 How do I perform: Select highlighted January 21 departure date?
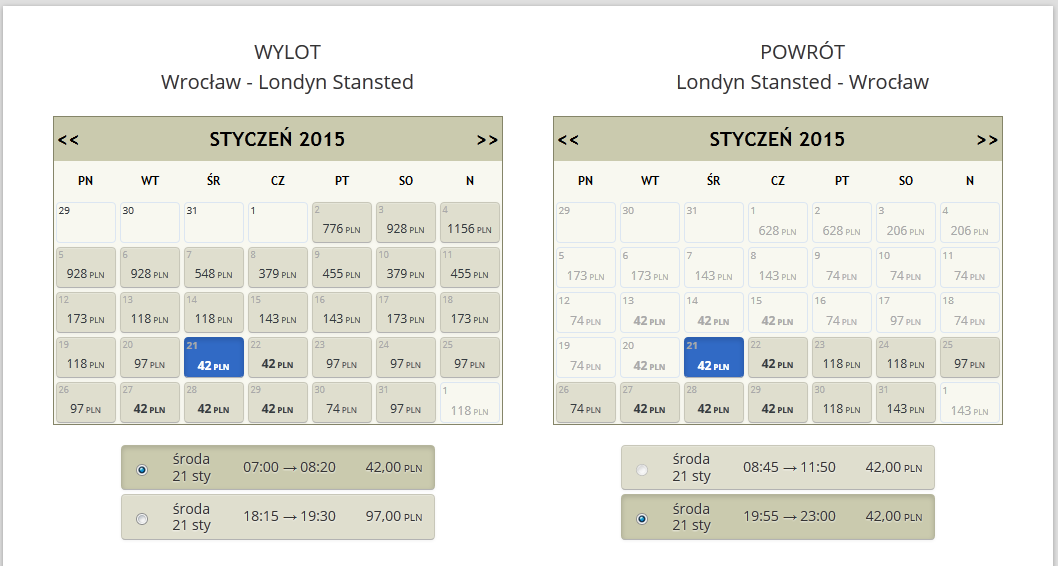pos(213,358)
